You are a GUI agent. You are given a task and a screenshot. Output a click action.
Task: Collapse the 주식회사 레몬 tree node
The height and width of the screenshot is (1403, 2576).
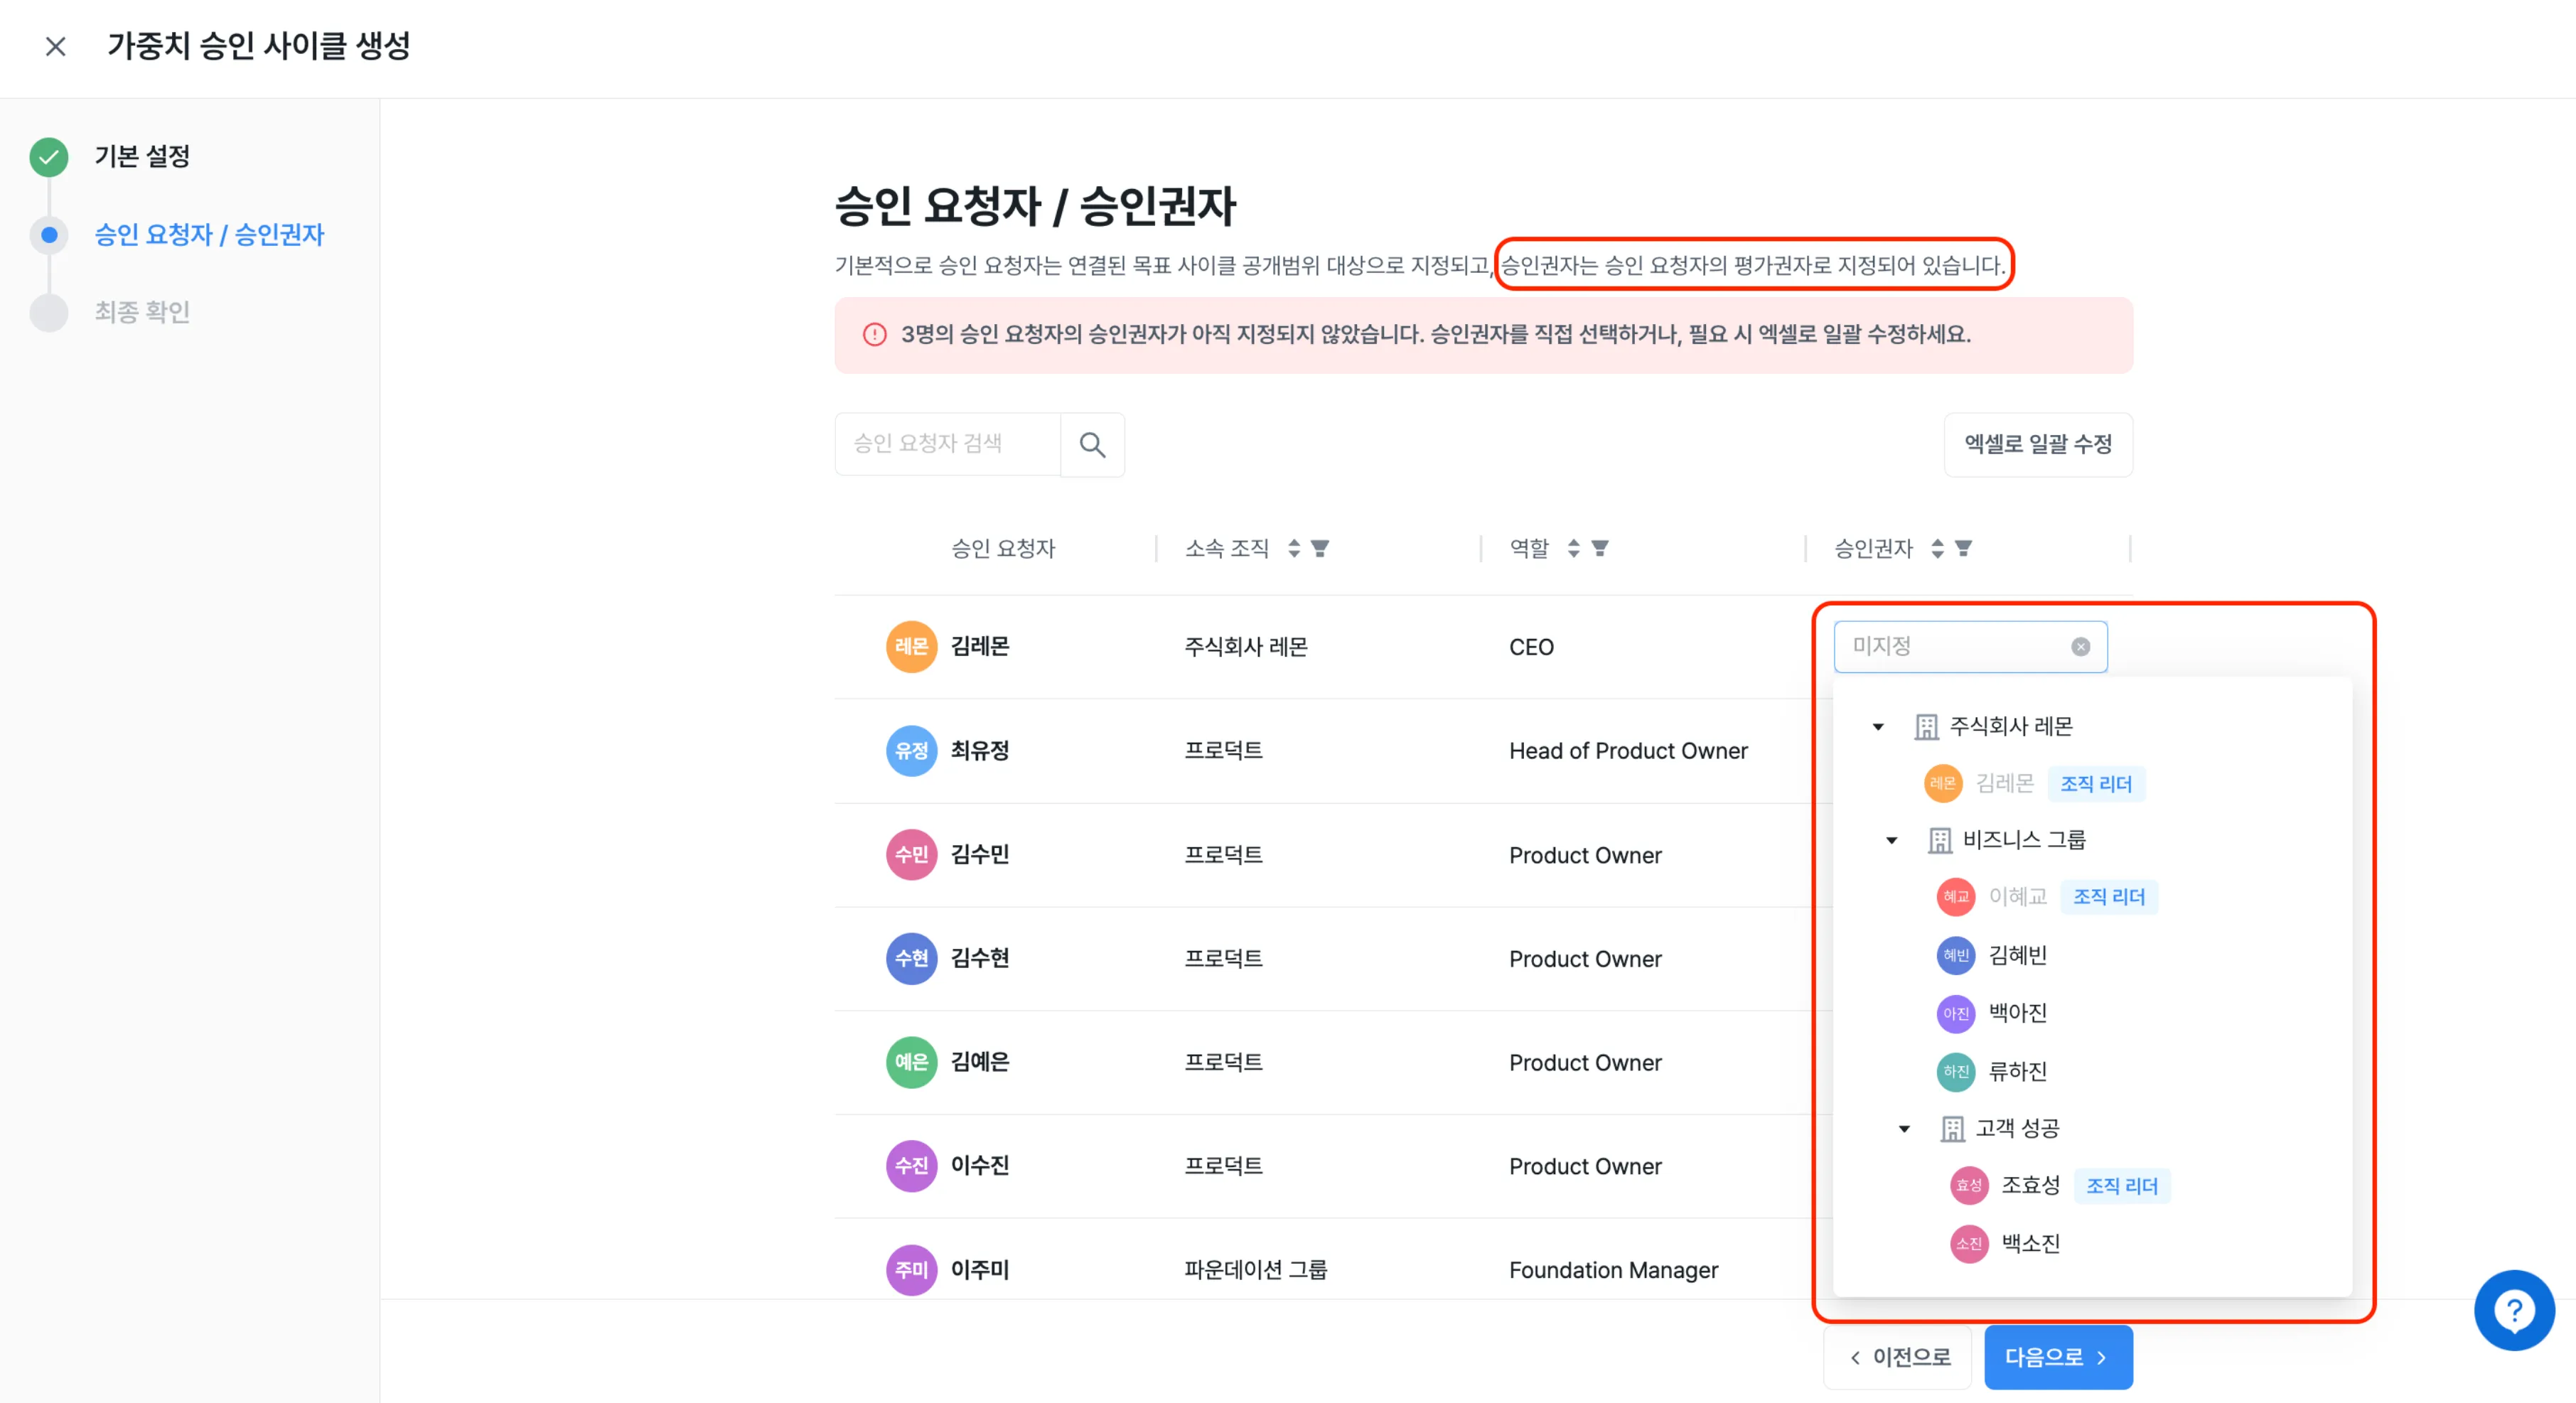(1878, 727)
